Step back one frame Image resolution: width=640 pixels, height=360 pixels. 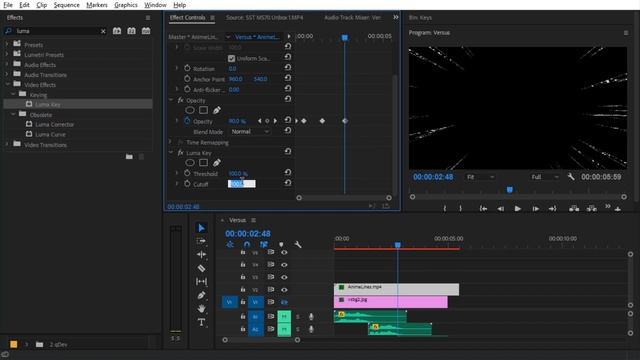[500, 208]
